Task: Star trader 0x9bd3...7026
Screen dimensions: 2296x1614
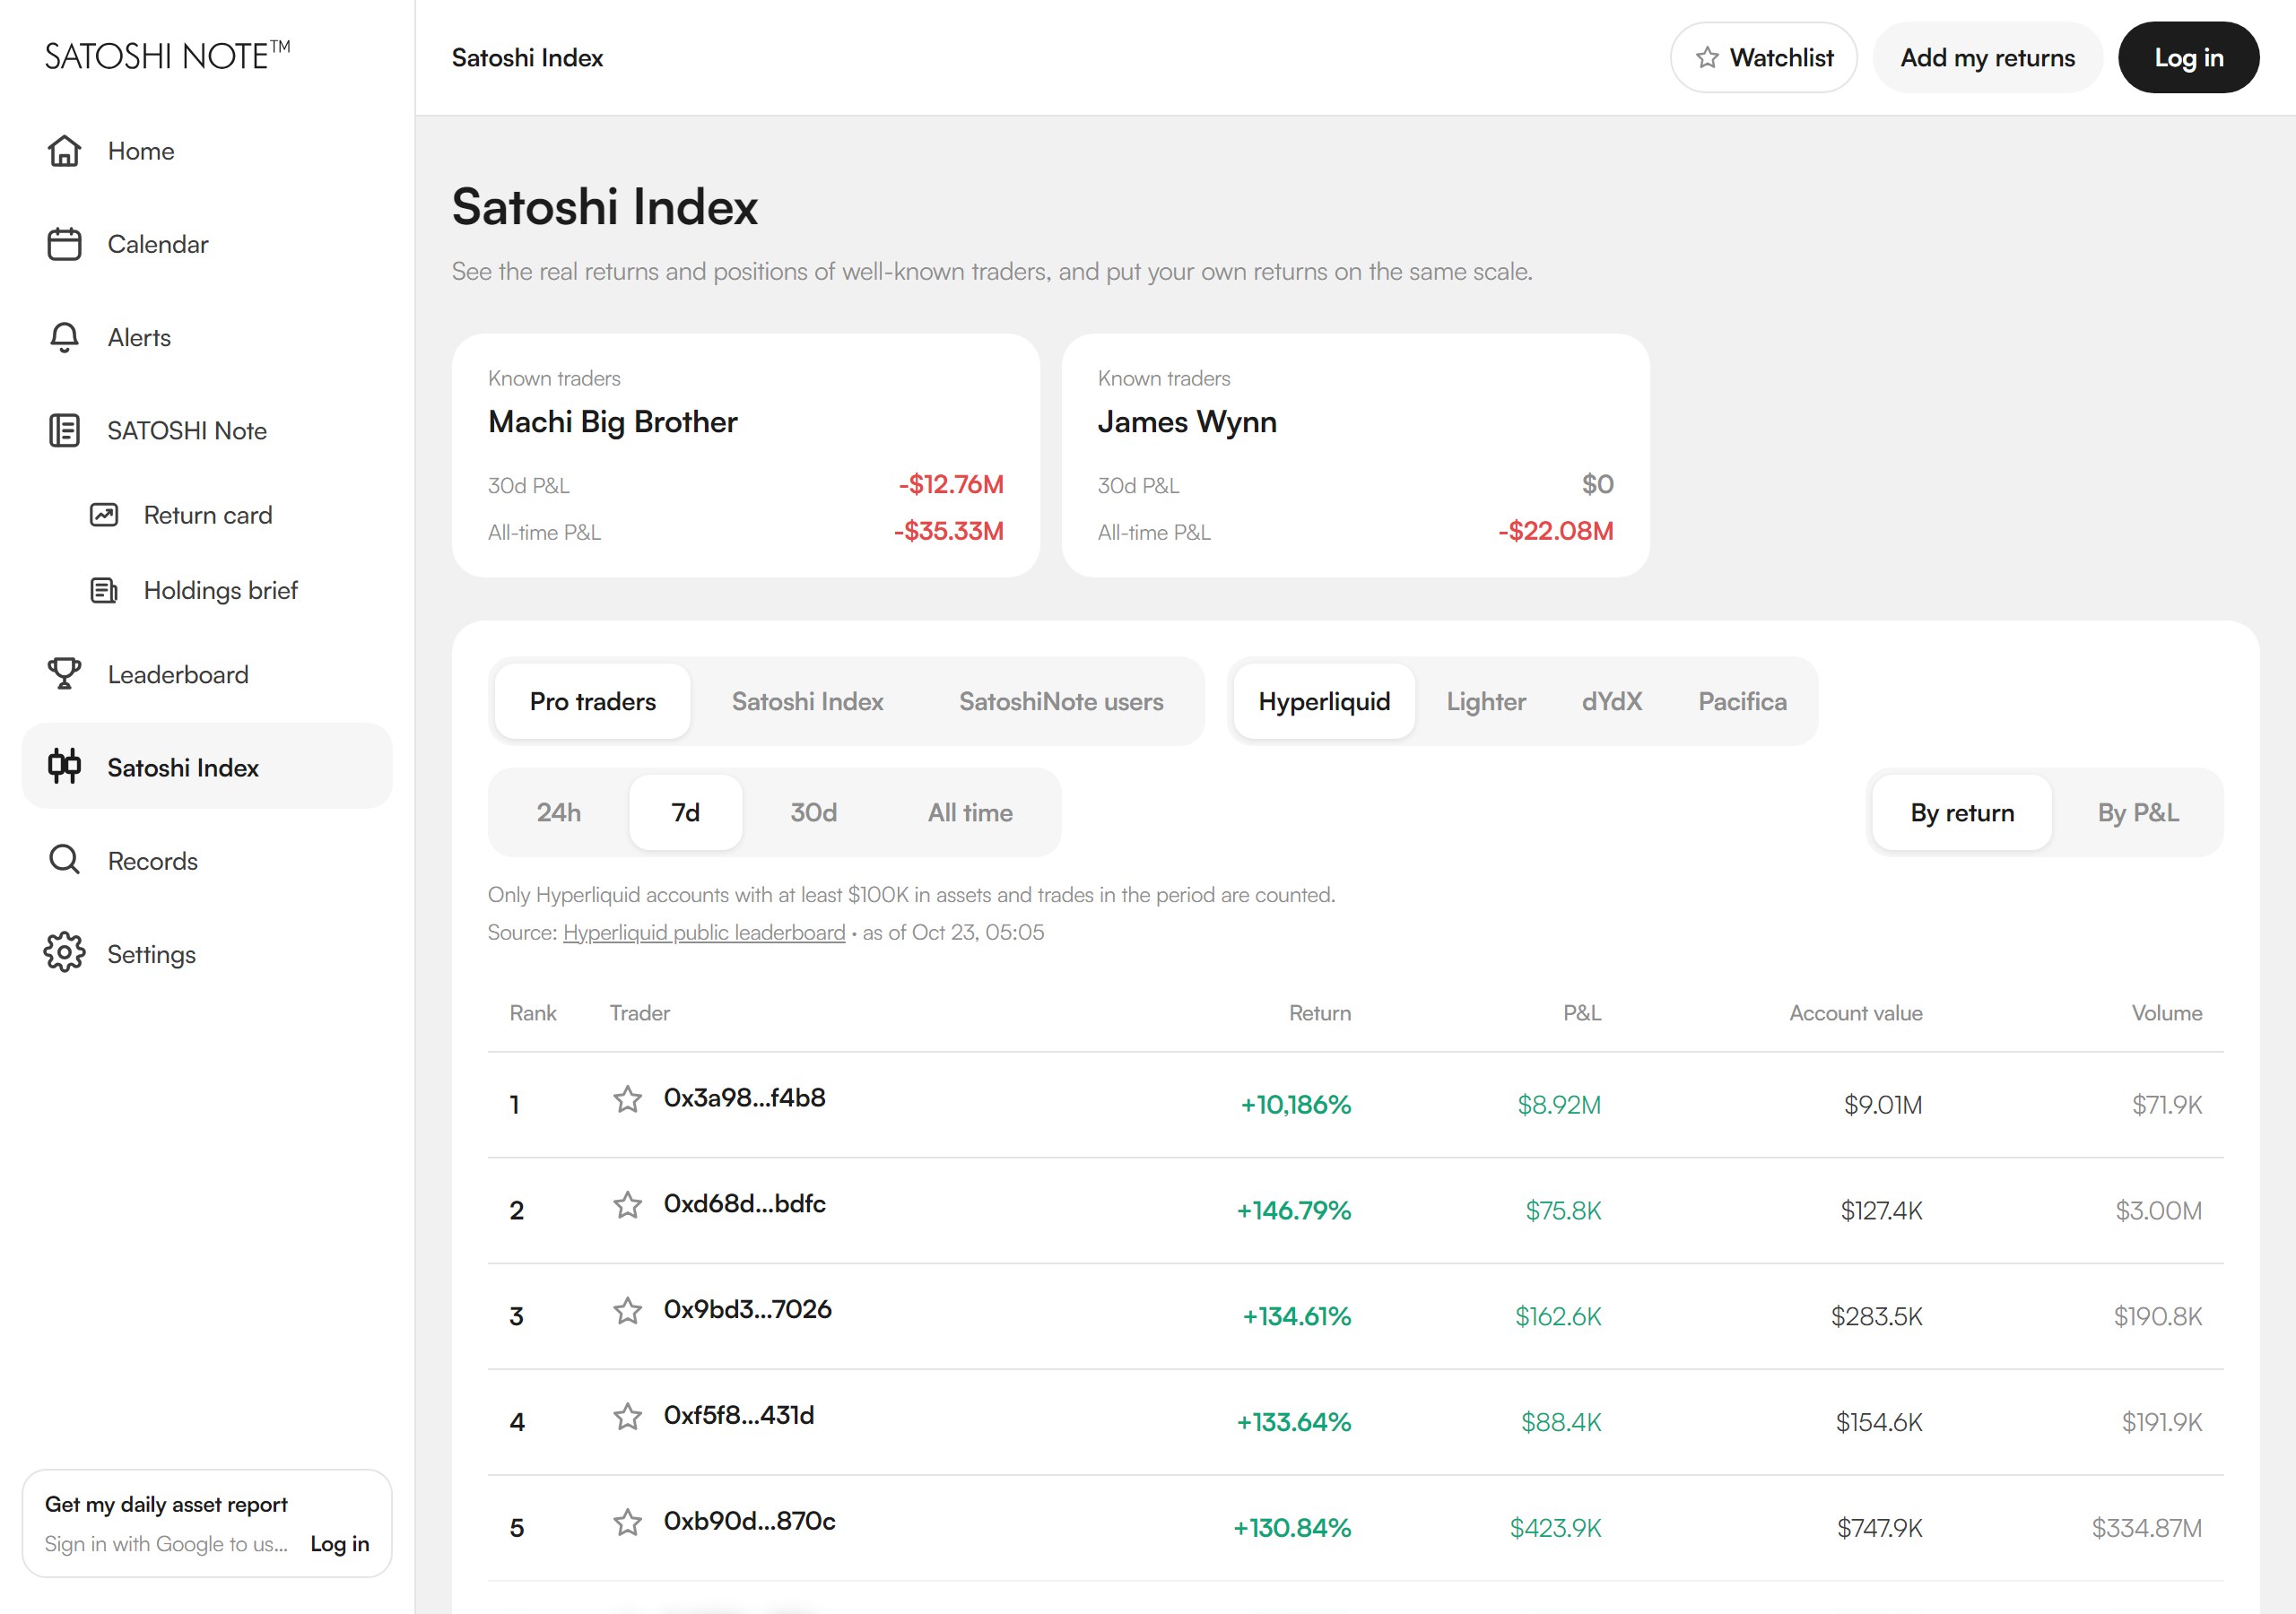Action: click(627, 1311)
